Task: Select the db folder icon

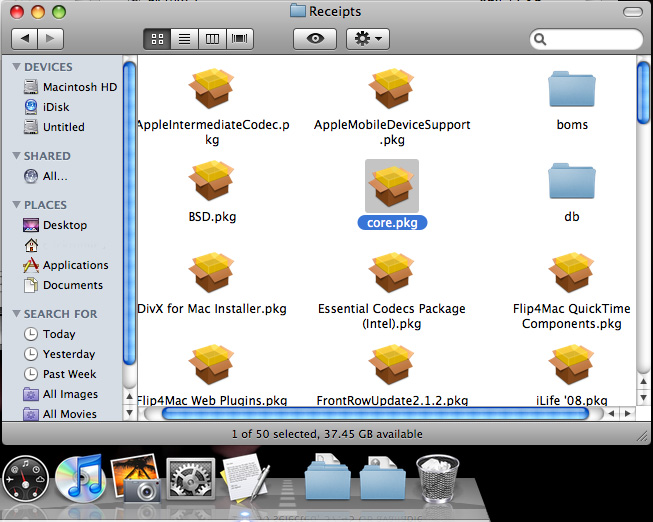Action: coord(572,181)
